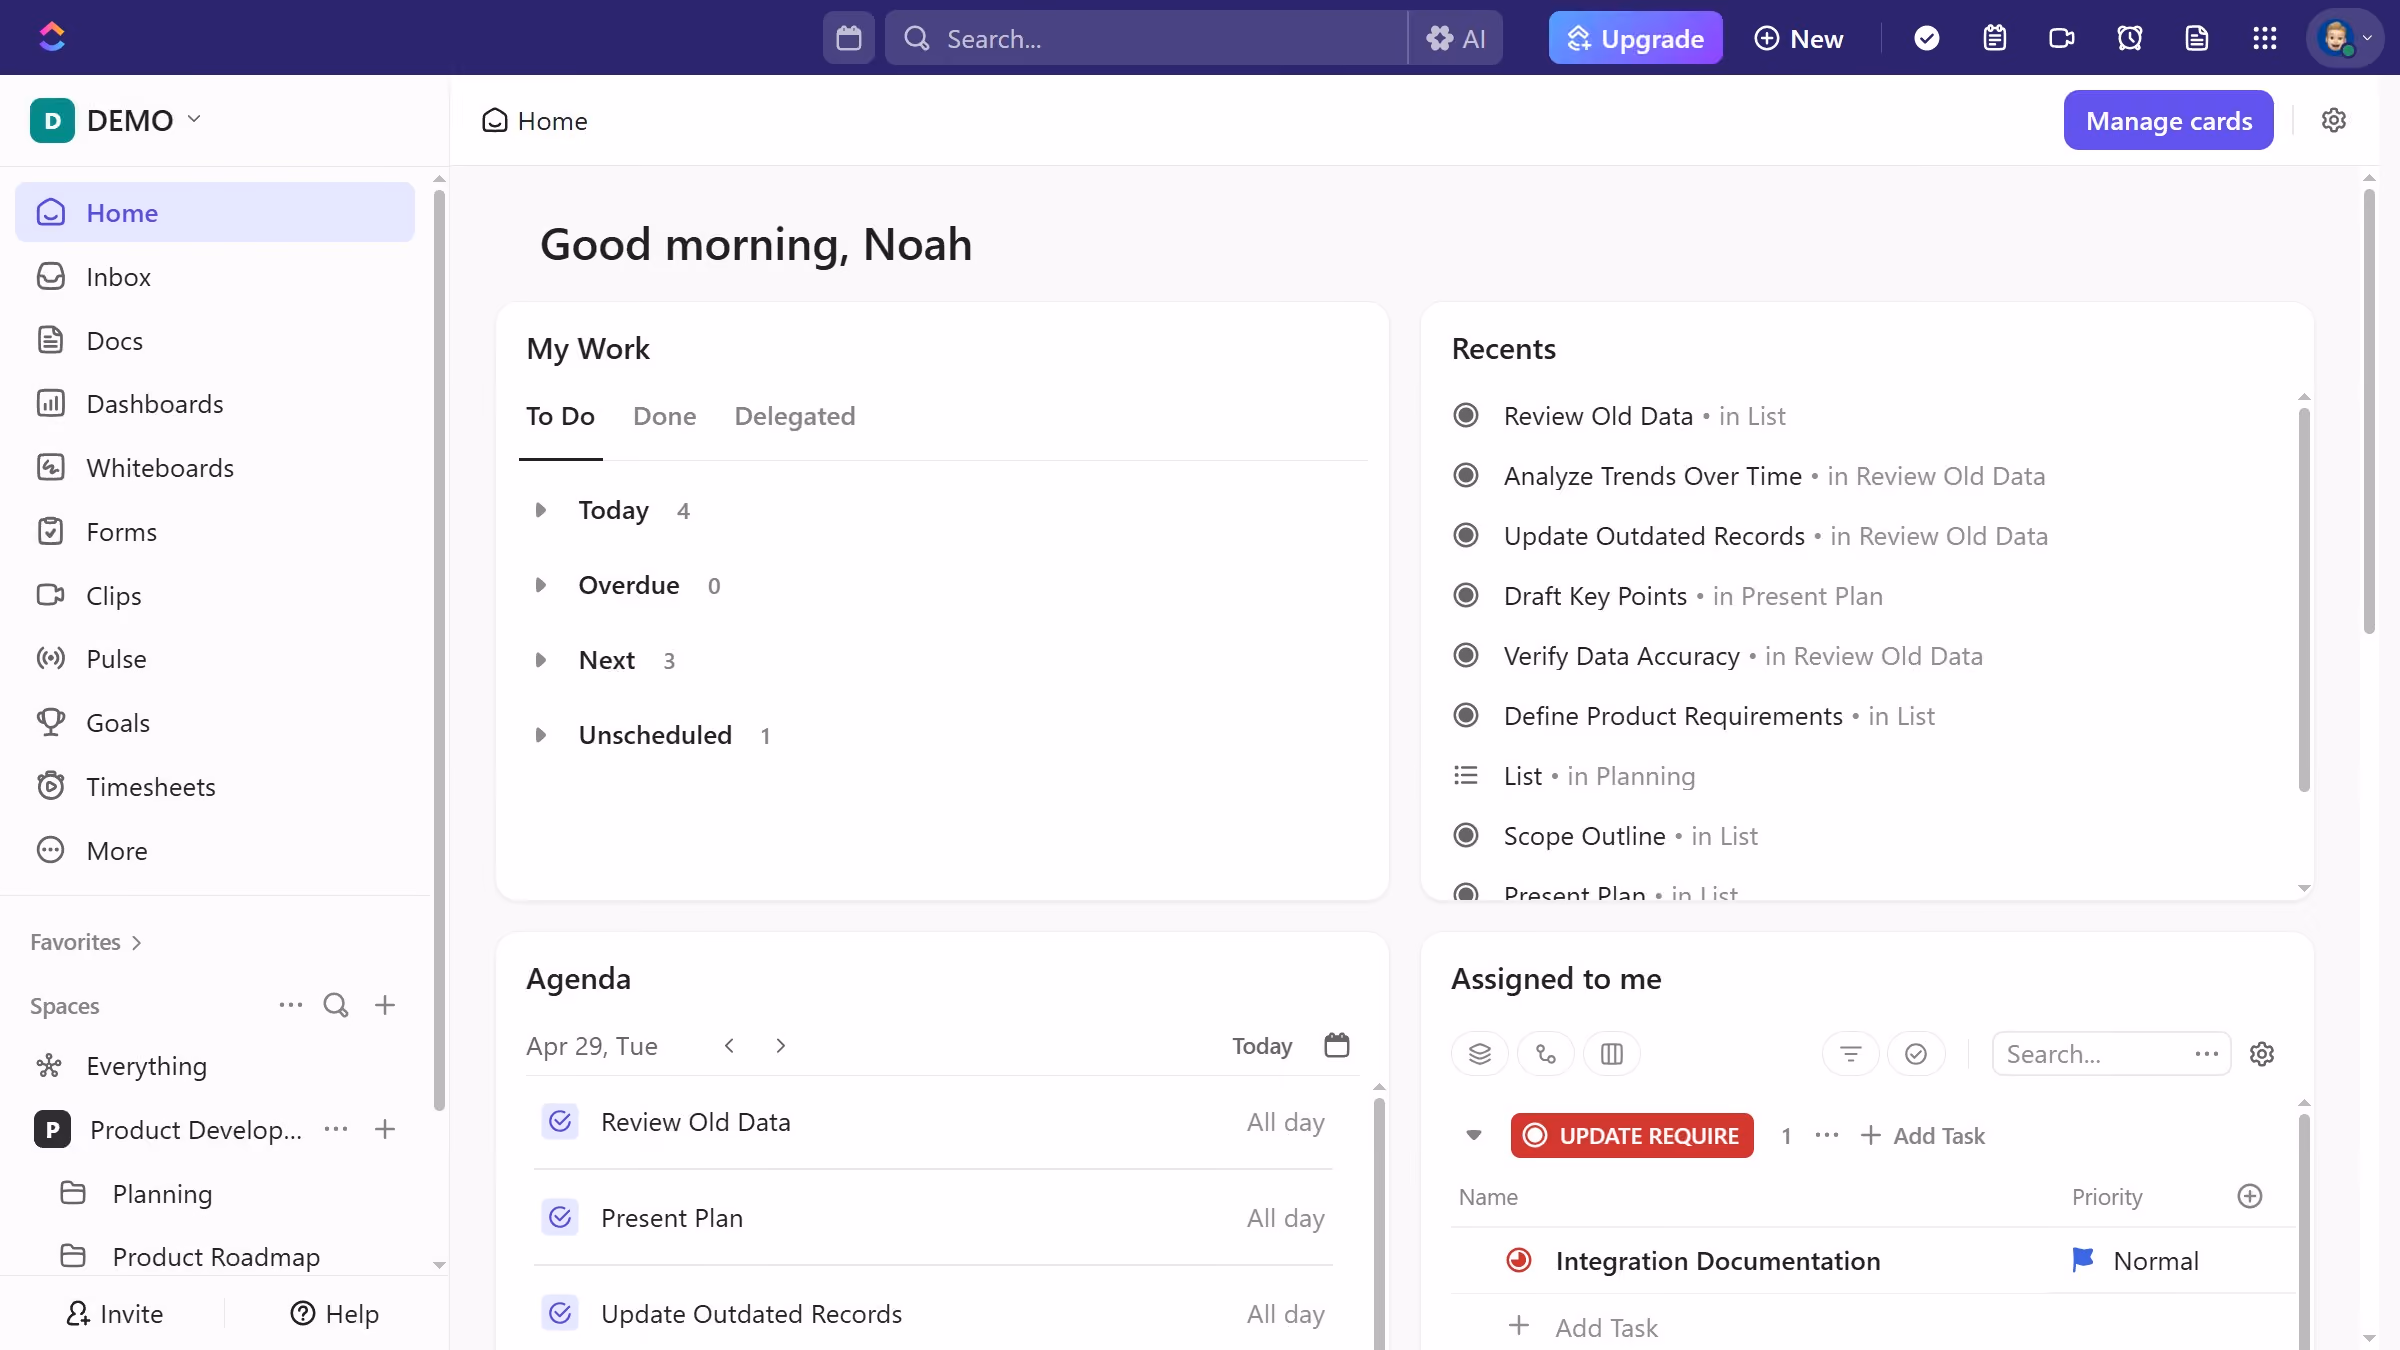Viewport: 2400px width, 1350px height.
Task: Open Inbox from sidebar
Action: [x=215, y=277]
